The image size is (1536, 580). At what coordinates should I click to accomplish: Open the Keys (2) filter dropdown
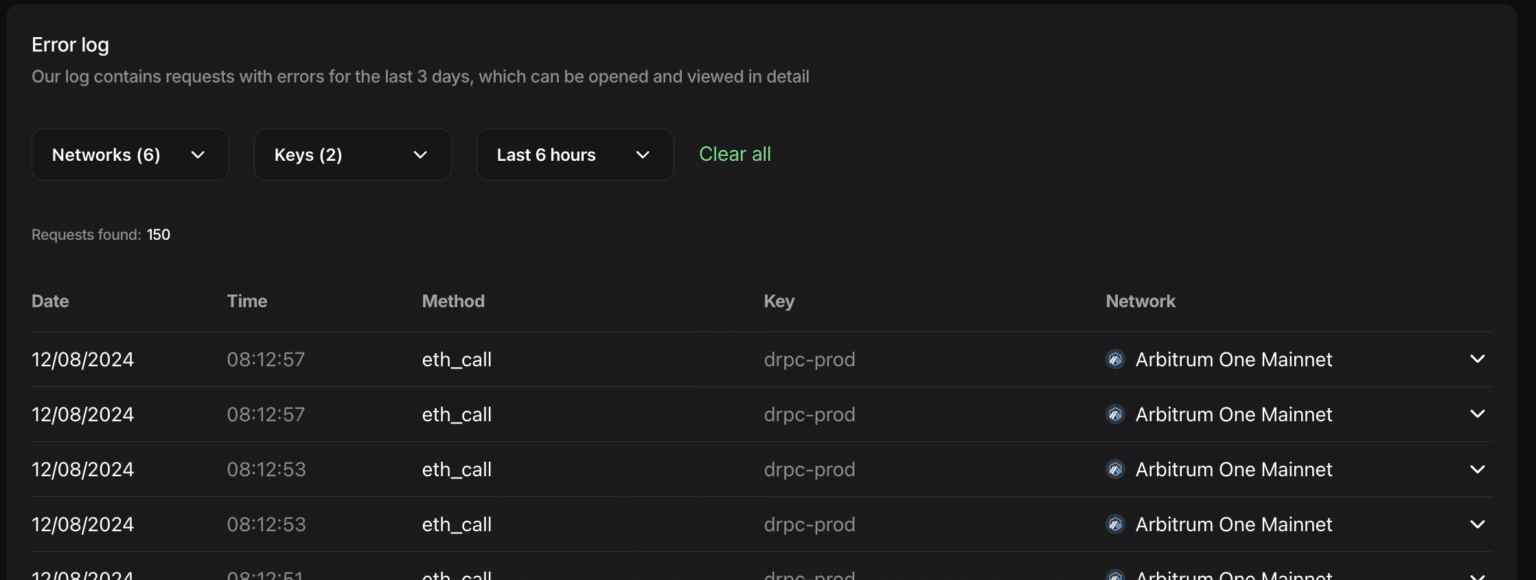[352, 154]
